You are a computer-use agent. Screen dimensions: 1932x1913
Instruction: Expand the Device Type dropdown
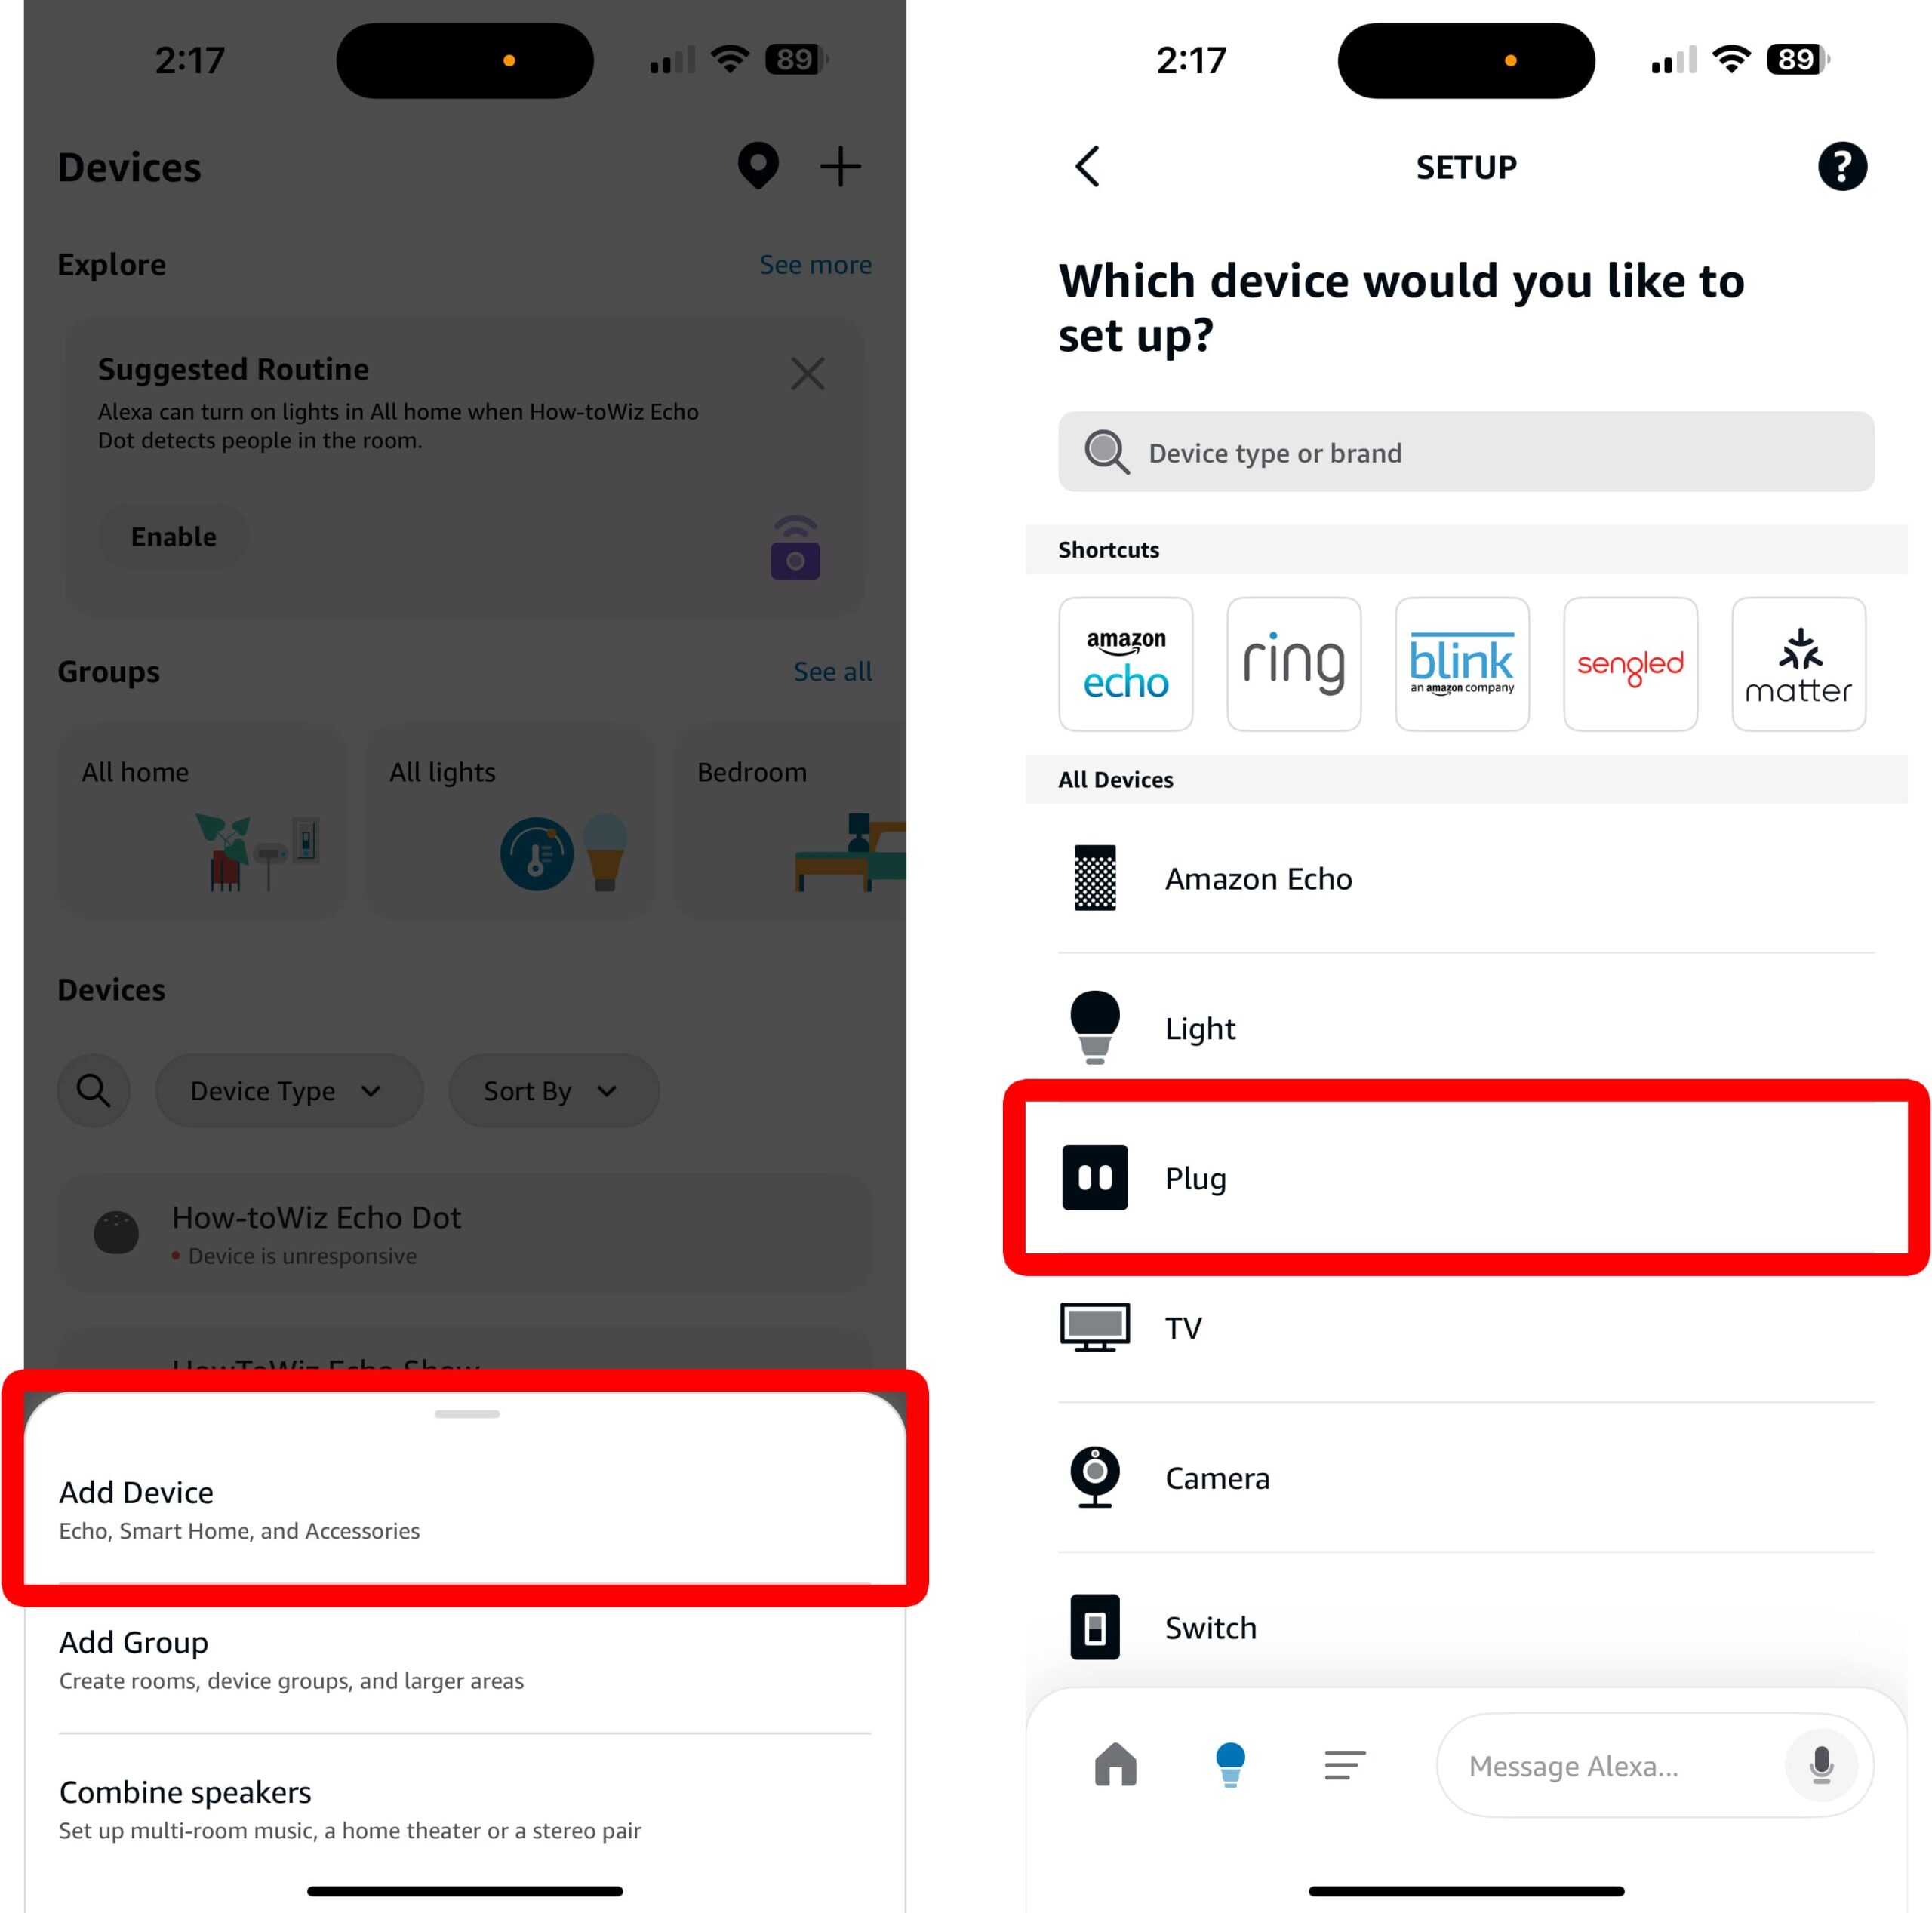[x=289, y=1090]
